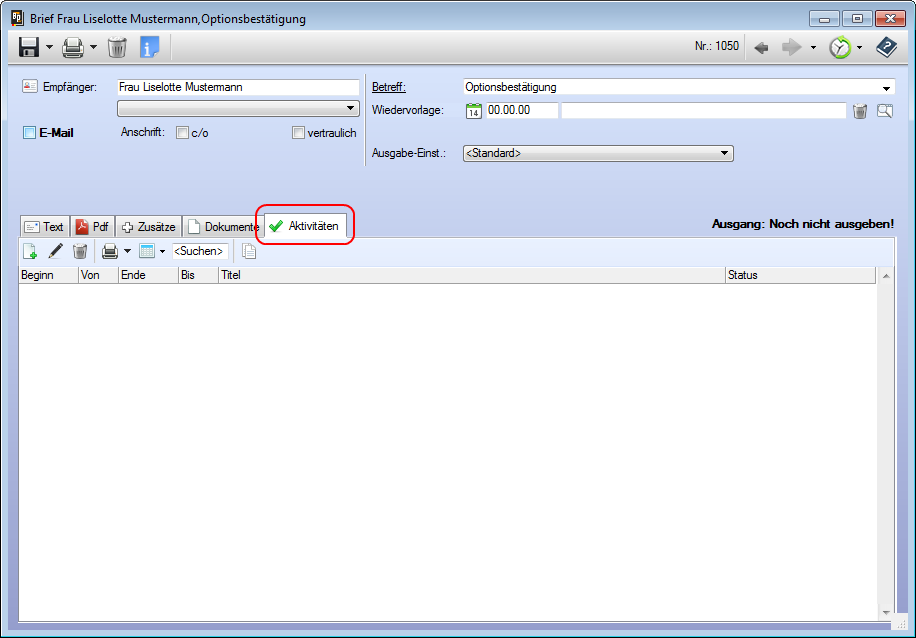This screenshot has height=638, width=916.
Task: Click the printer icon in top toolbar
Action: coord(73,47)
